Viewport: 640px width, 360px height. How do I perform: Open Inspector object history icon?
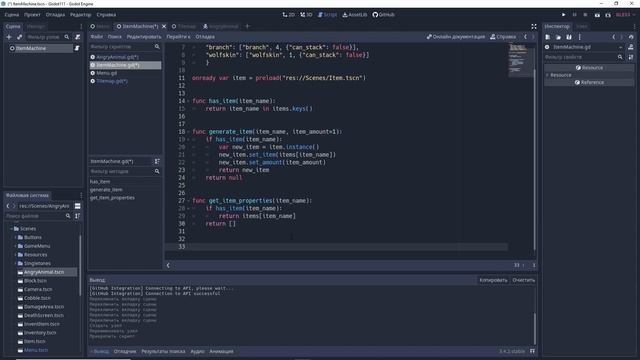coord(631,37)
